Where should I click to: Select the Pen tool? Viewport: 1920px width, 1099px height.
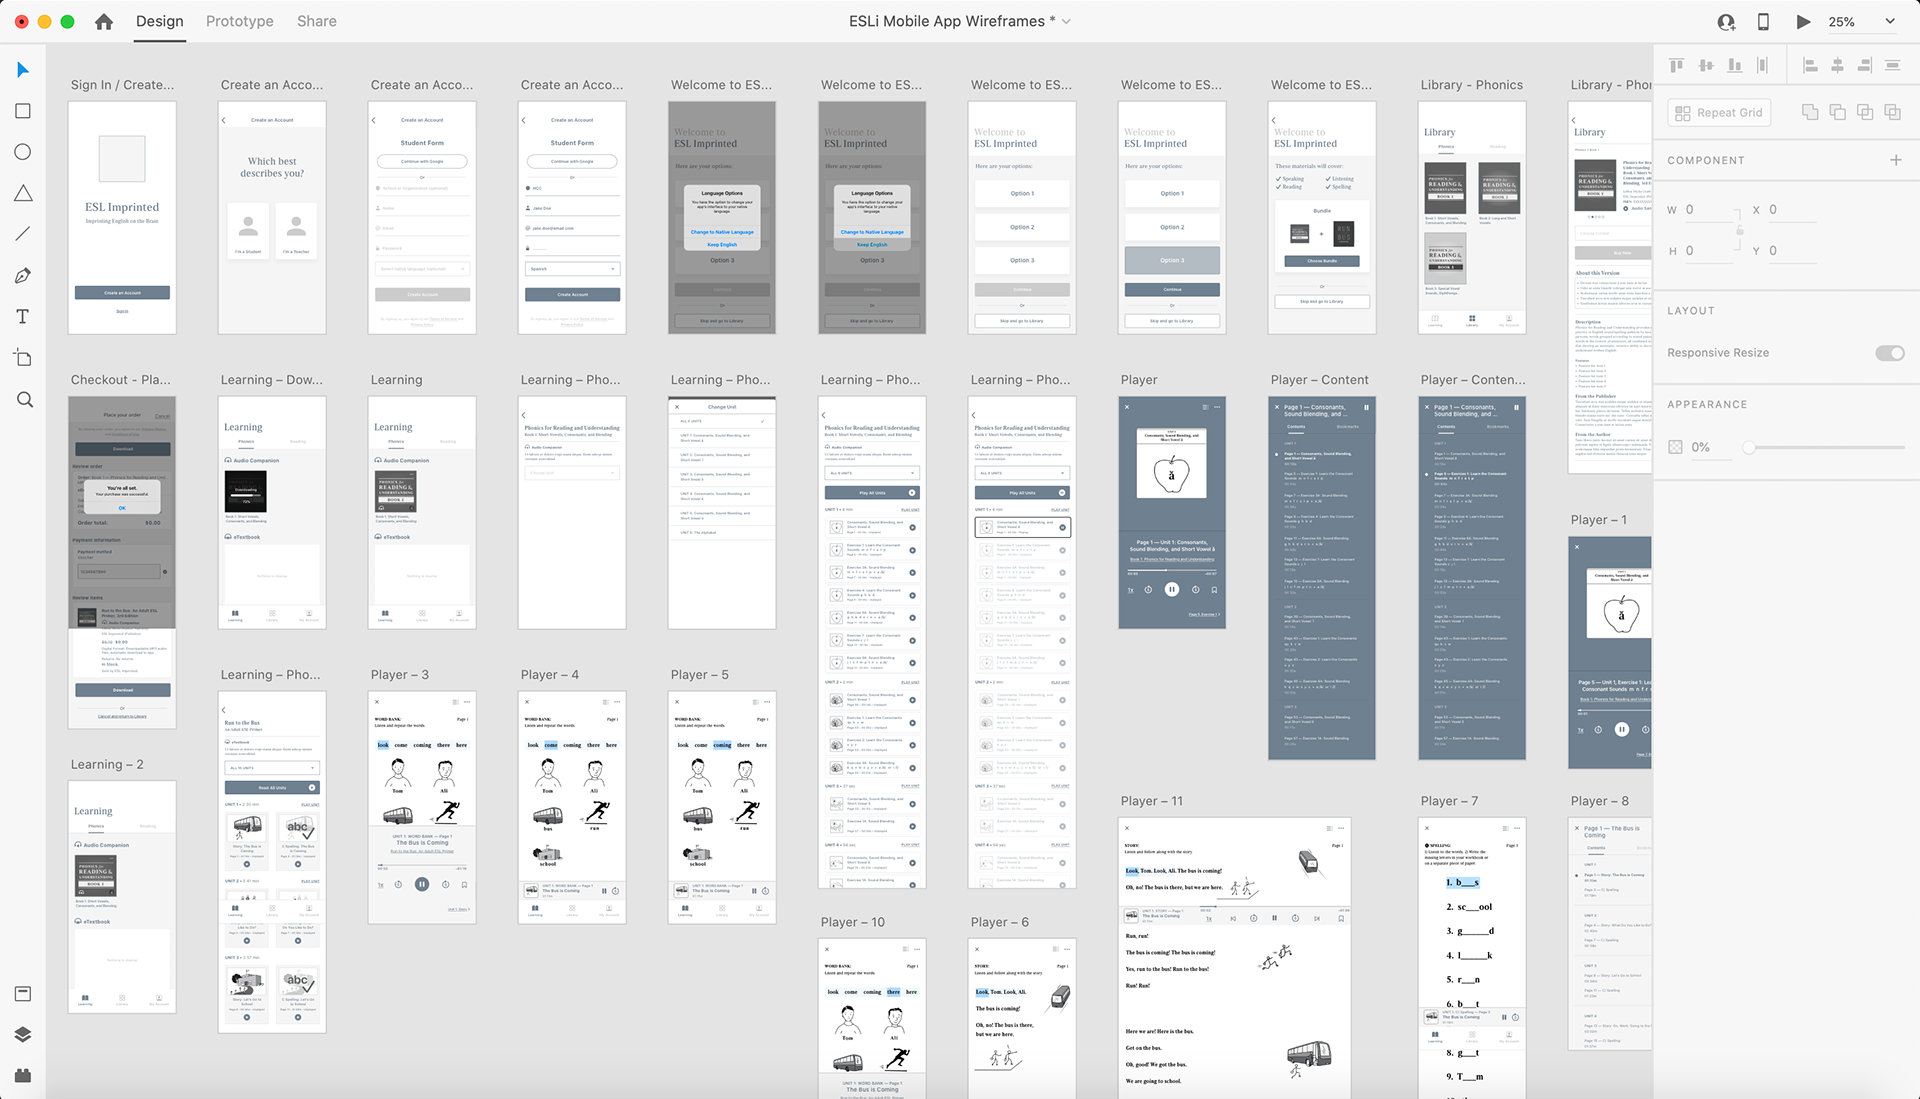click(x=23, y=275)
